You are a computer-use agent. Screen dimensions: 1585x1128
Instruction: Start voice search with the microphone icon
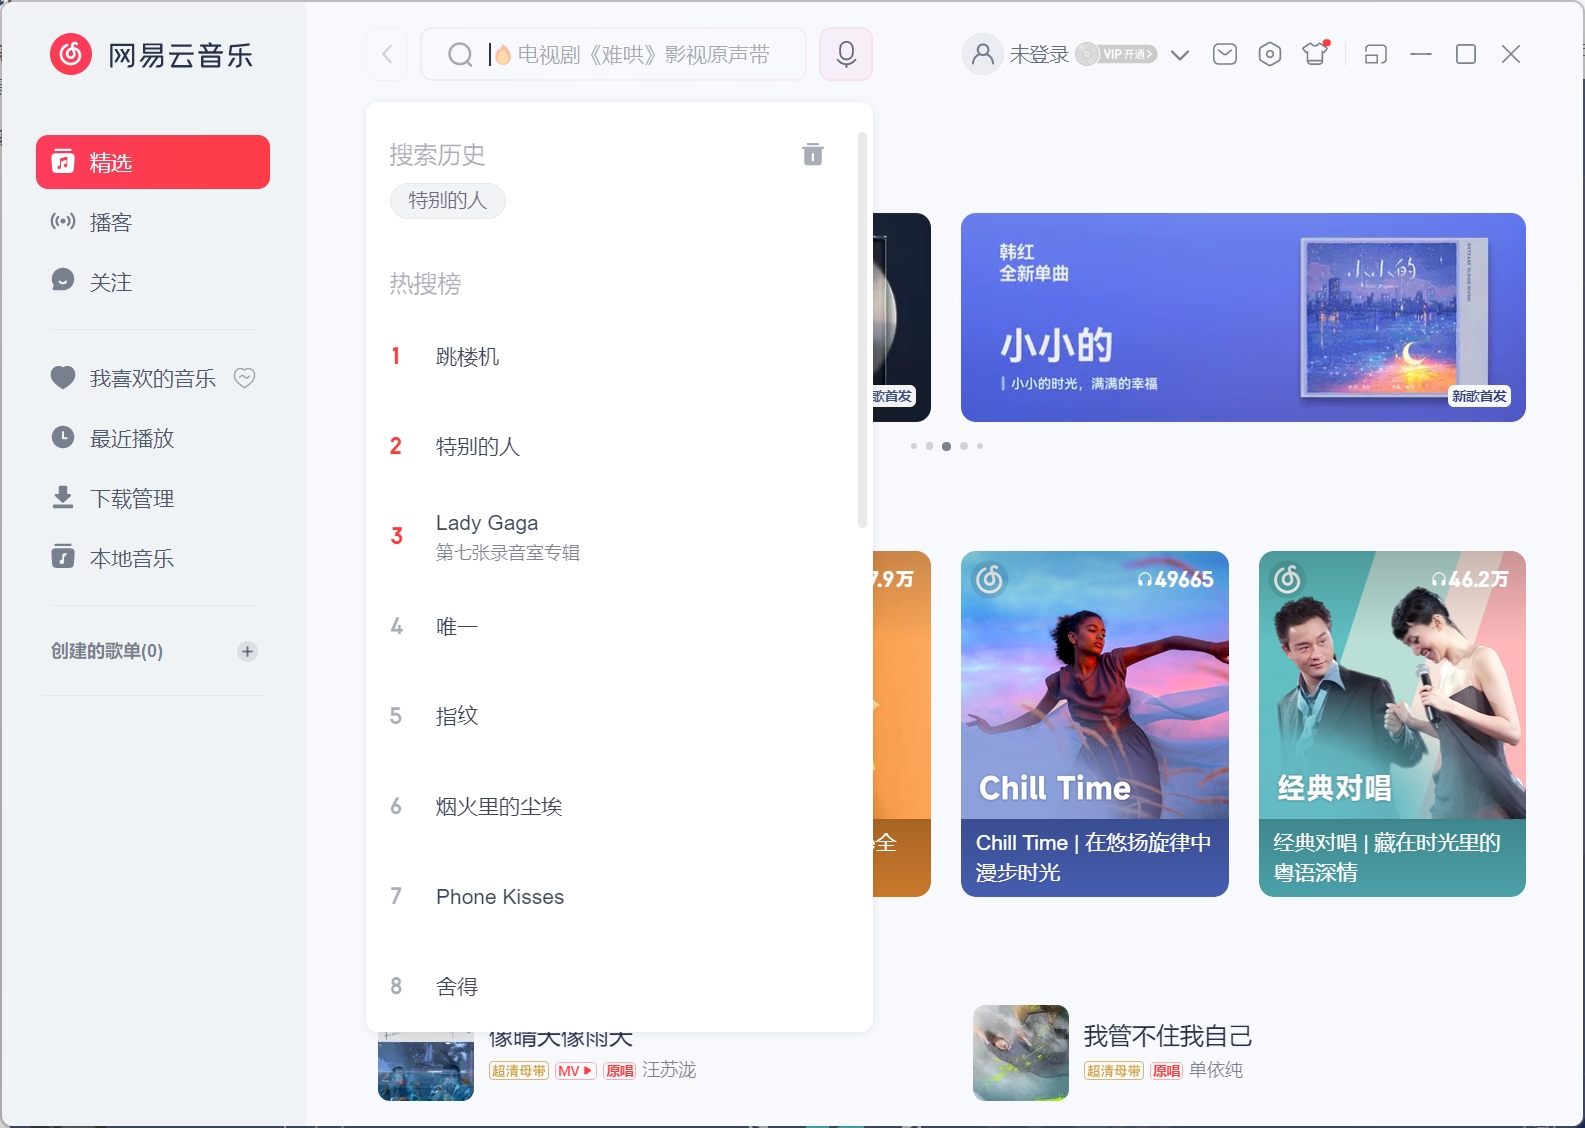pos(846,54)
